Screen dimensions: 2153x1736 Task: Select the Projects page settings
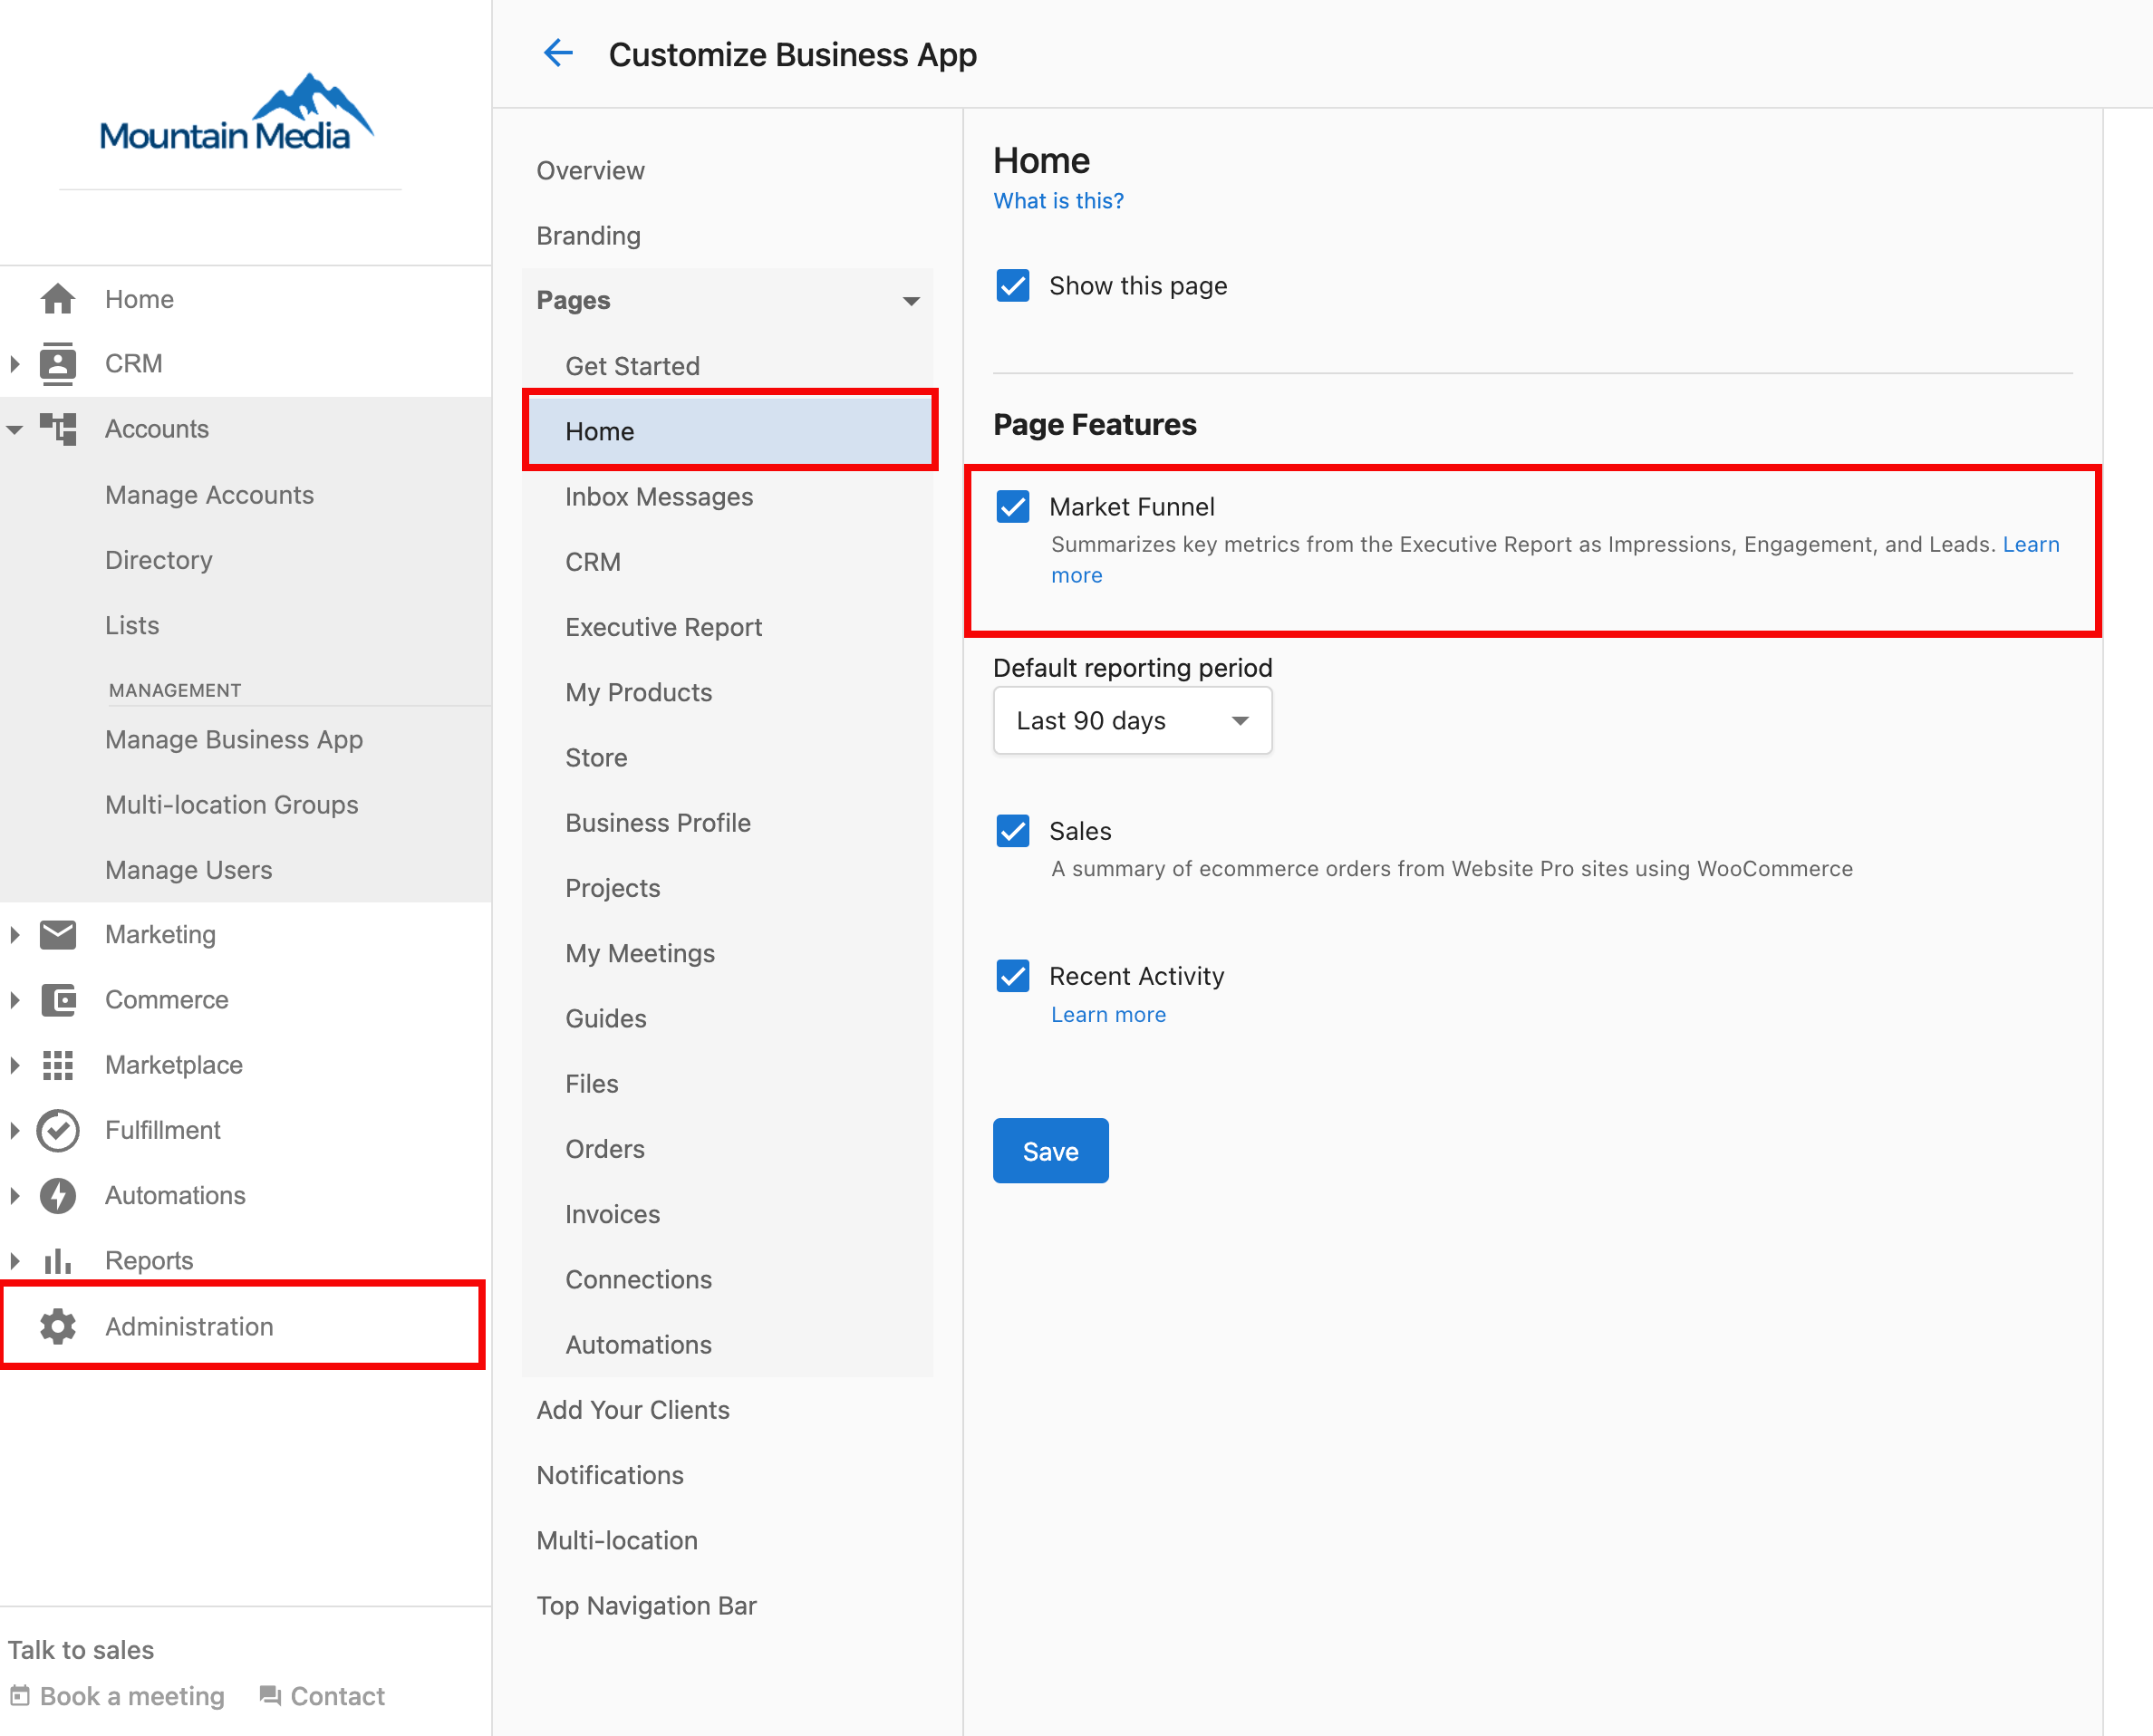click(x=612, y=888)
